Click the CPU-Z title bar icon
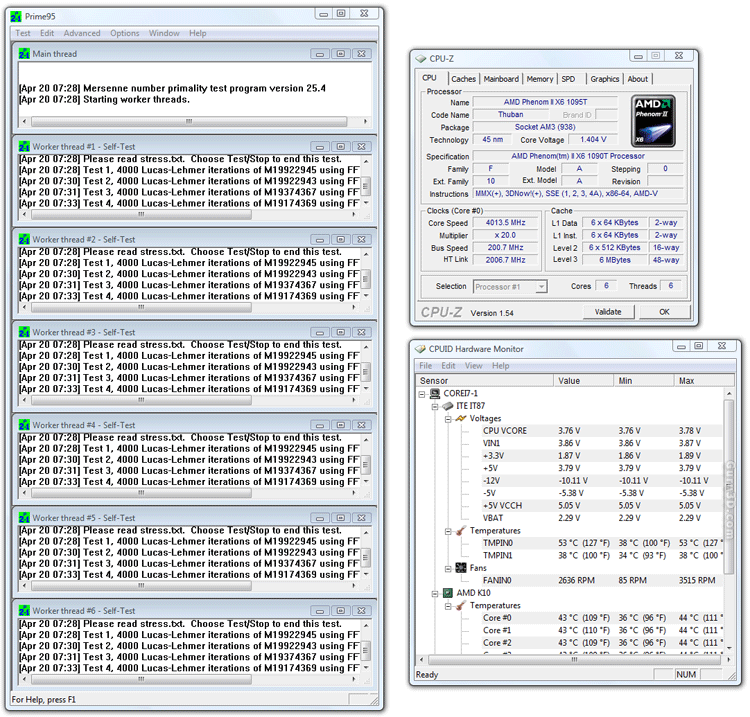Image resolution: width=750 pixels, height=717 pixels. 422,58
